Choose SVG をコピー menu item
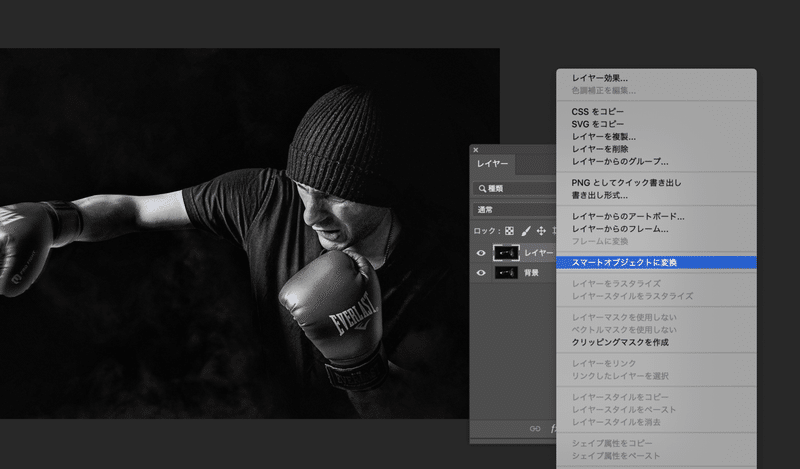Viewport: 800px width, 469px height. pos(656,124)
